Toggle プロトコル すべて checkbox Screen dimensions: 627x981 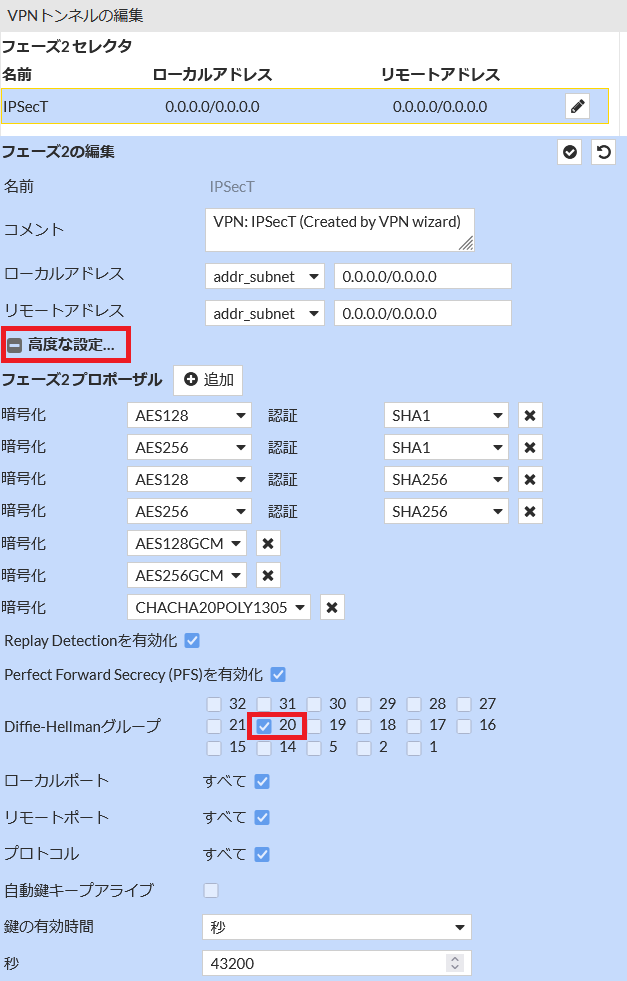tap(262, 854)
